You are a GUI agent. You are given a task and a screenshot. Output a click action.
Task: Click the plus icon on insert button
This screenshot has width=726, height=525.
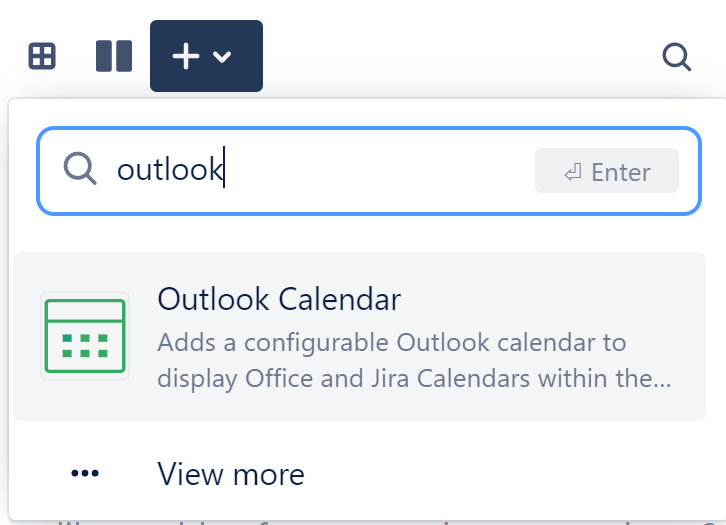(186, 56)
